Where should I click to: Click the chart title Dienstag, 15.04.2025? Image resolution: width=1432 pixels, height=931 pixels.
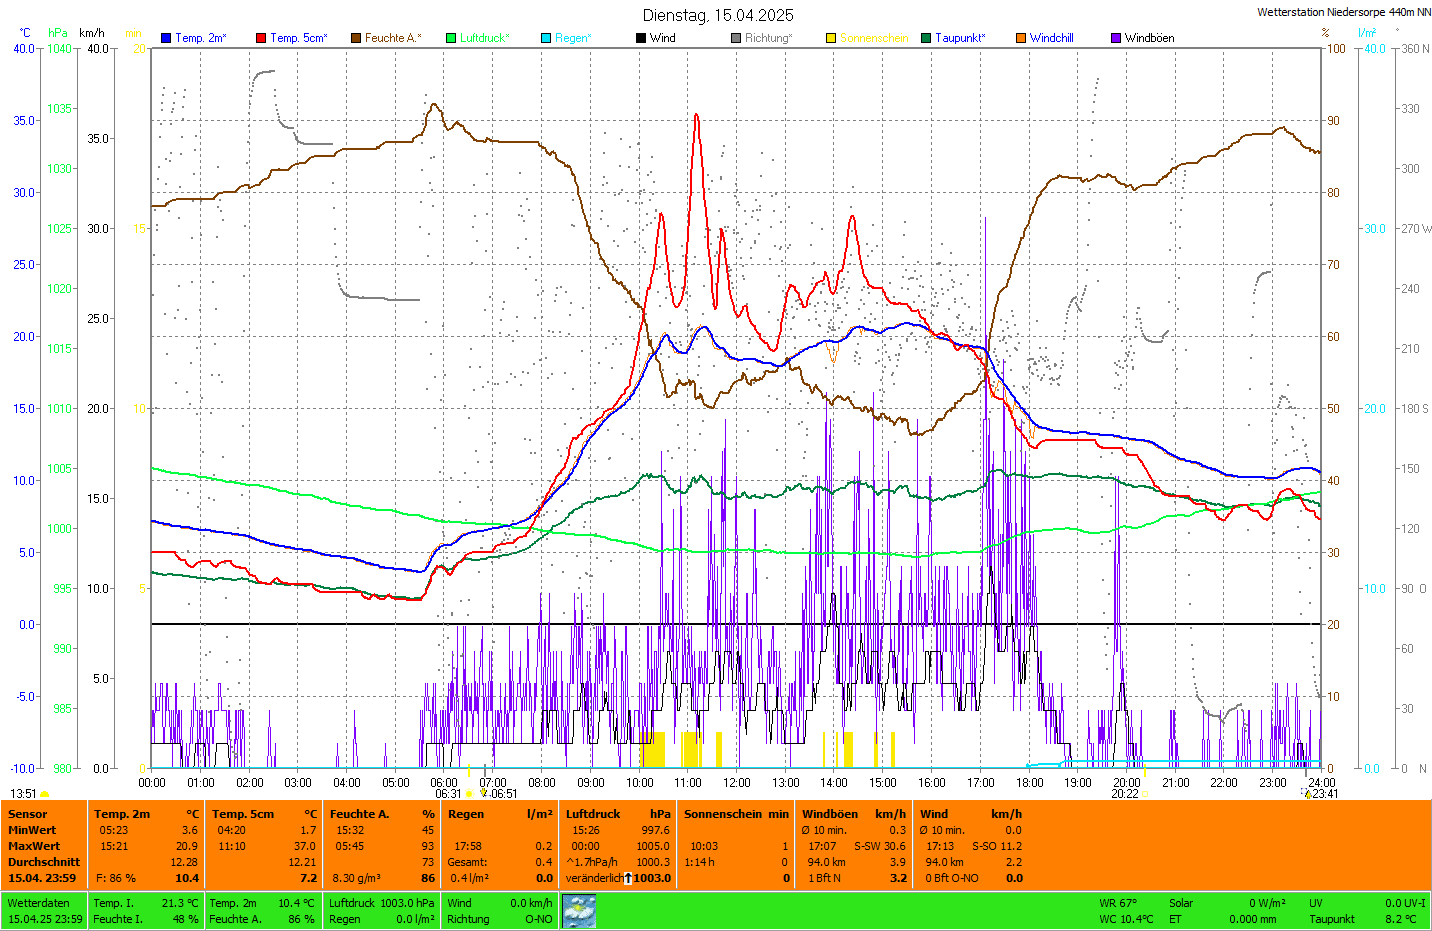(x=718, y=15)
